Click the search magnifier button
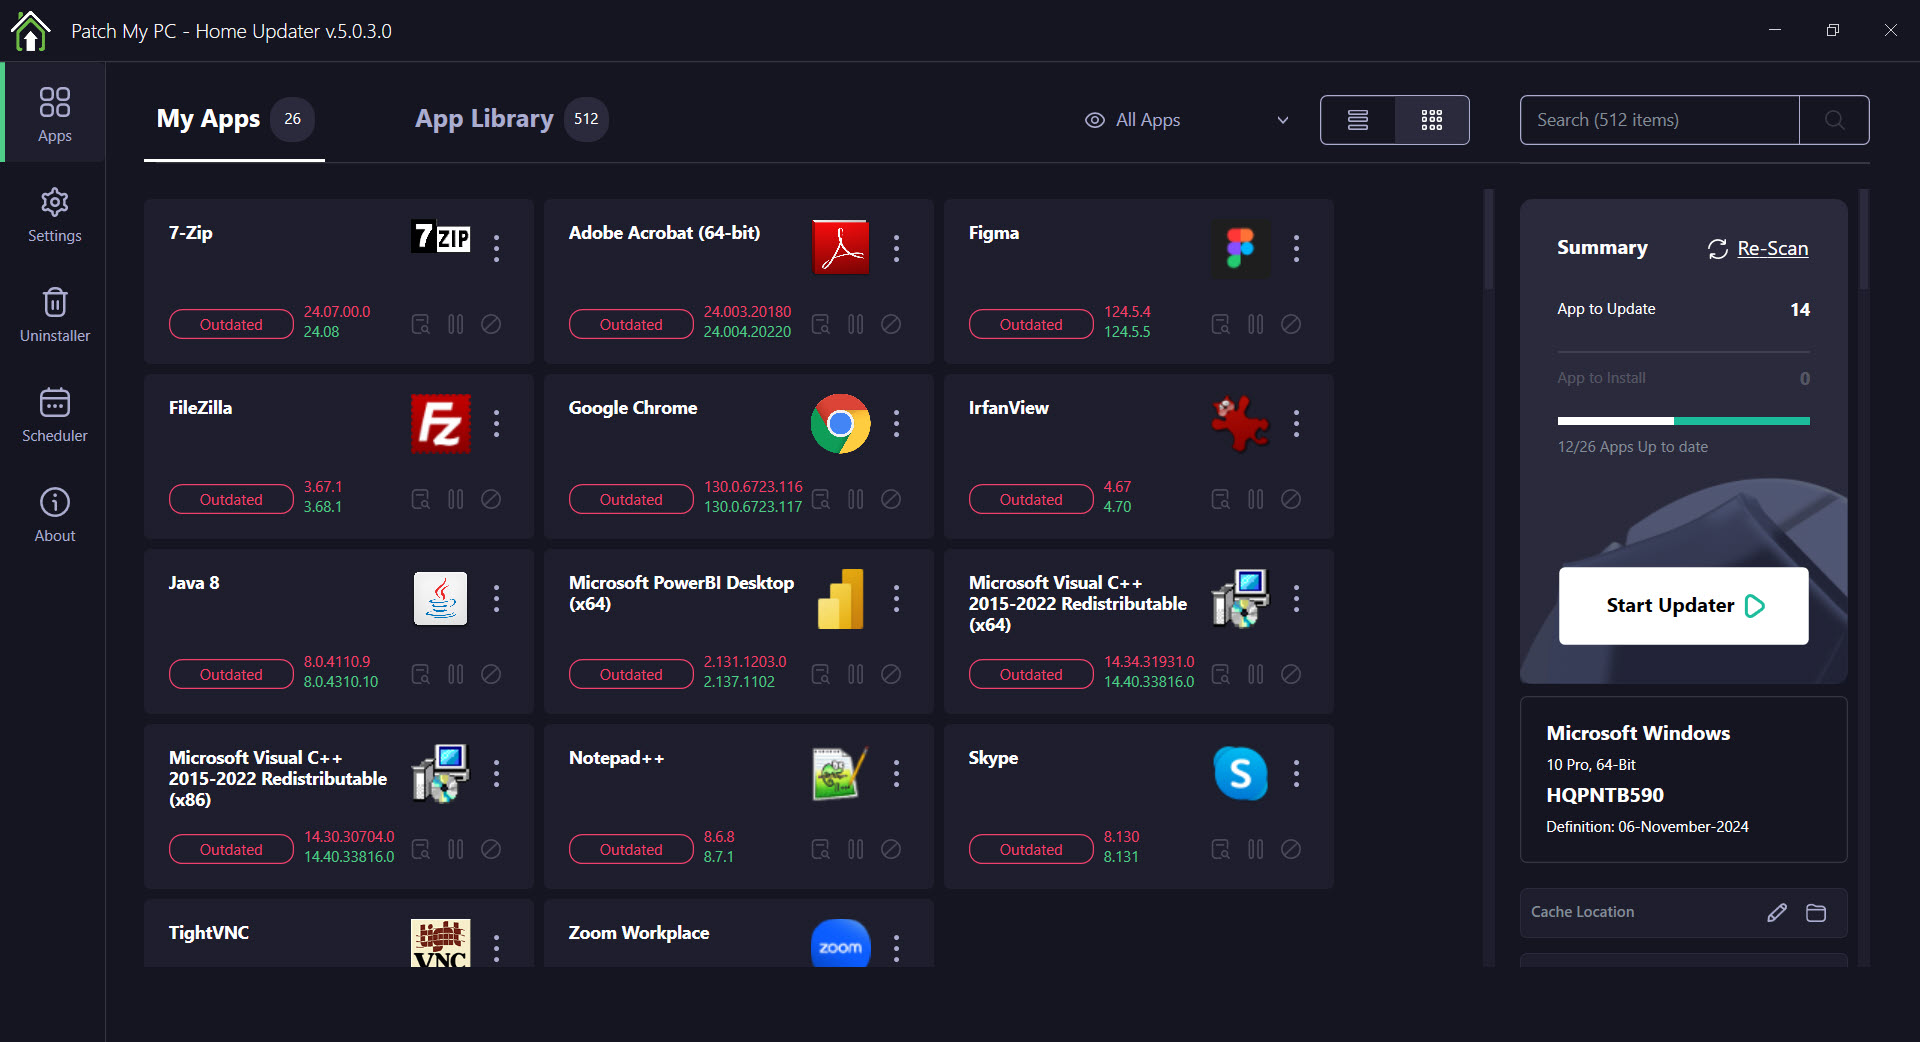 (x=1834, y=120)
